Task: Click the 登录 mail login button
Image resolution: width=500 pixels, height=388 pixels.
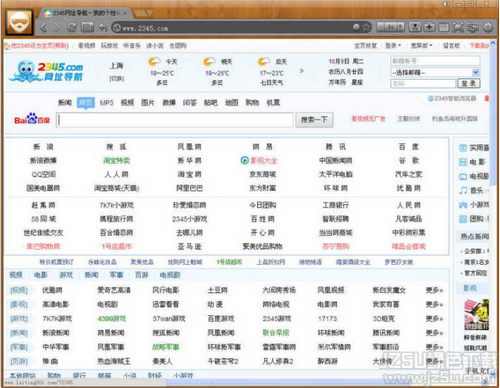Action: (469, 84)
